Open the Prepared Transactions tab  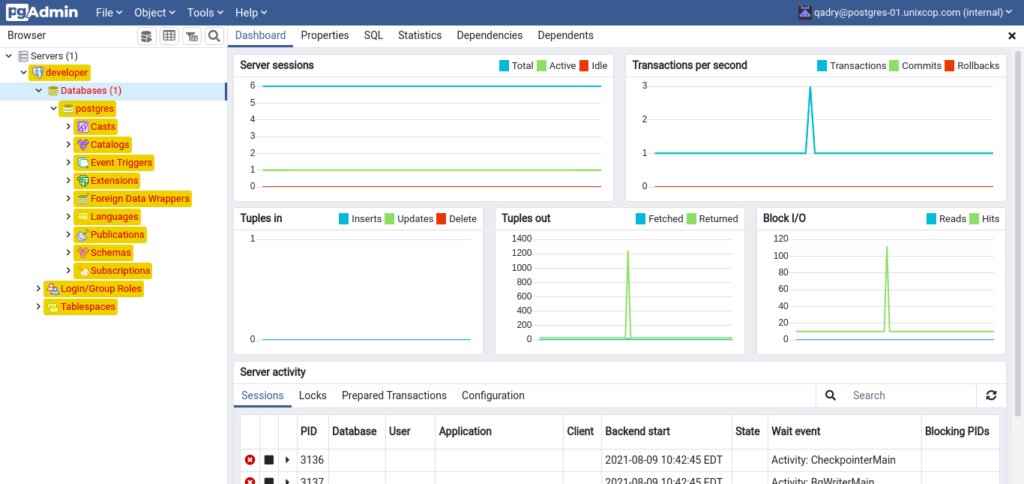coord(394,395)
